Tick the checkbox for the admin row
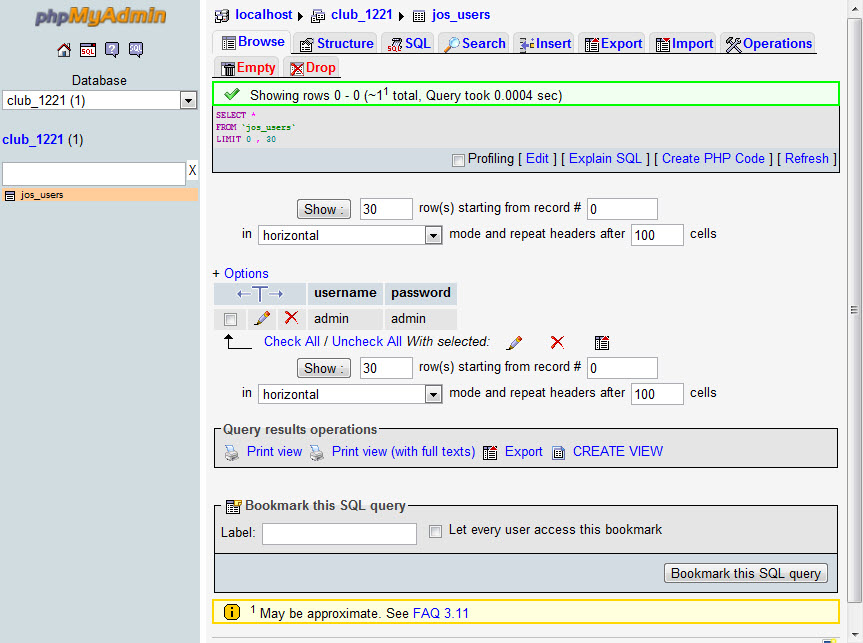The height and width of the screenshot is (643, 863). (230, 319)
